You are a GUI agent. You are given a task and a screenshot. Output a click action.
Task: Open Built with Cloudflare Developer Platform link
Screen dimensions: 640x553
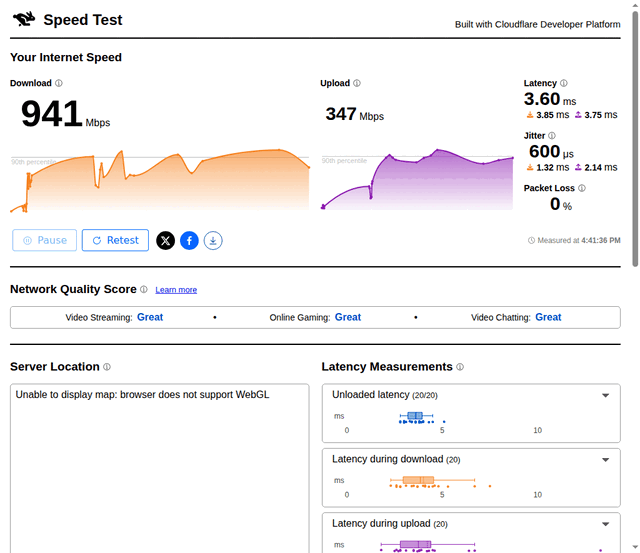point(538,24)
